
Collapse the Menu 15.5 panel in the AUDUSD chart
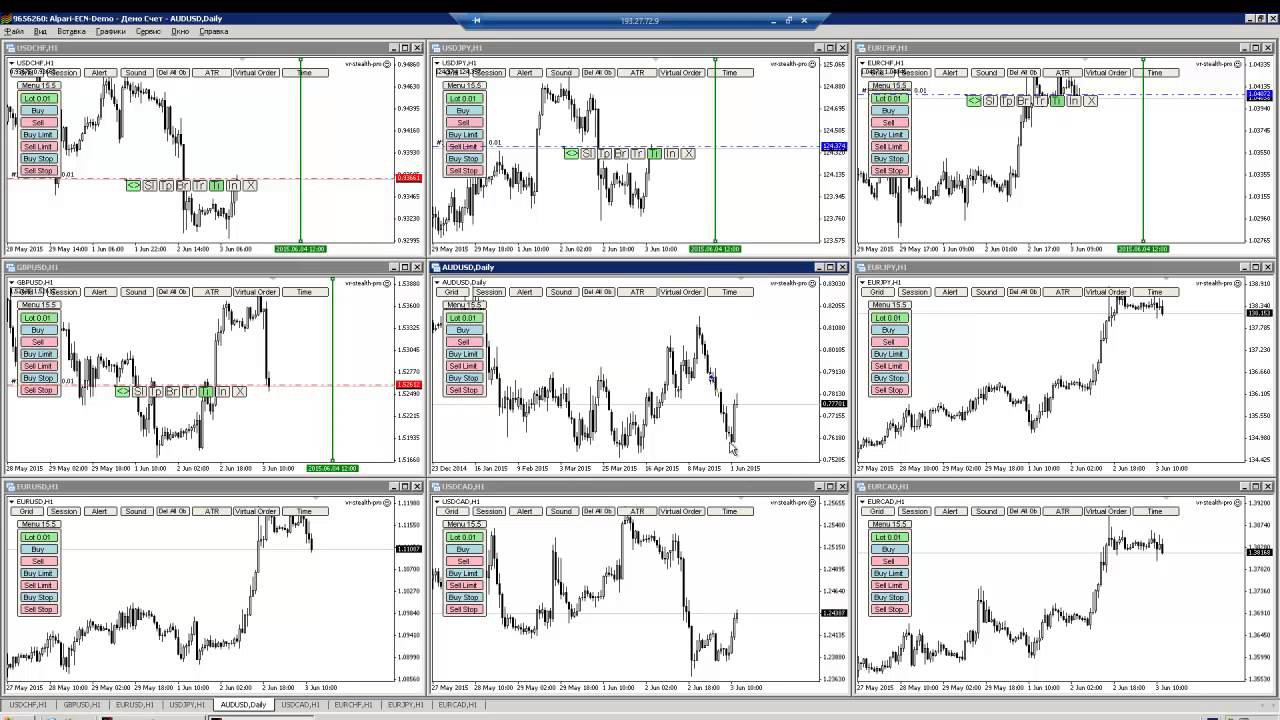pyautogui.click(x=463, y=305)
